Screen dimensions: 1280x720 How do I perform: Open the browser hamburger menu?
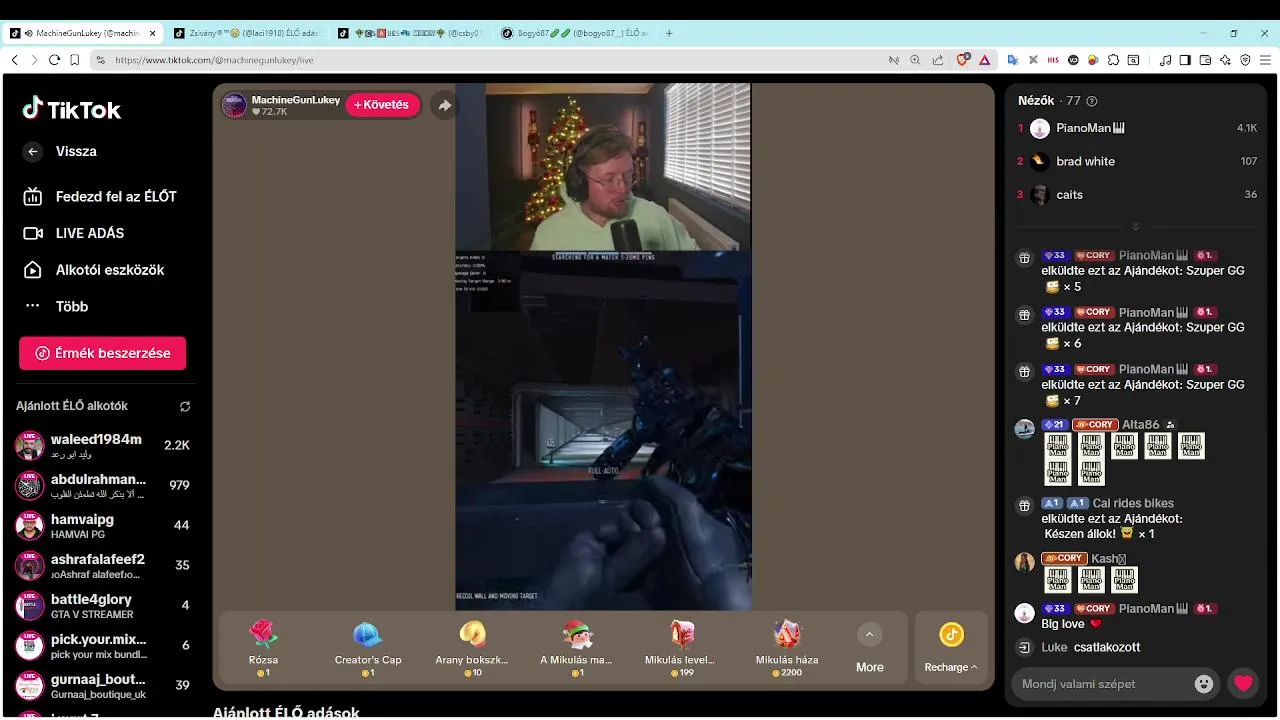(x=1265, y=60)
